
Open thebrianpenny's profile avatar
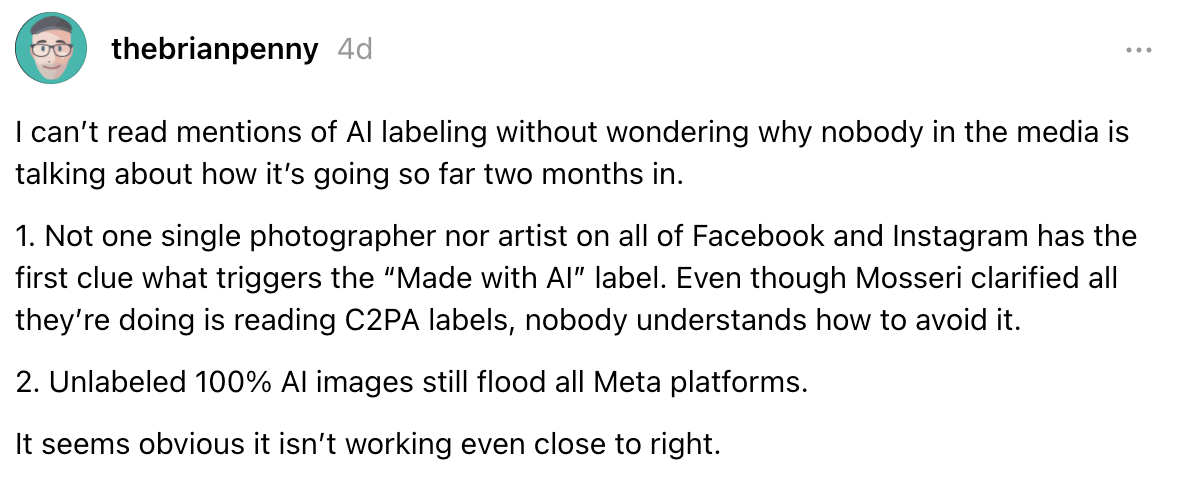click(52, 49)
